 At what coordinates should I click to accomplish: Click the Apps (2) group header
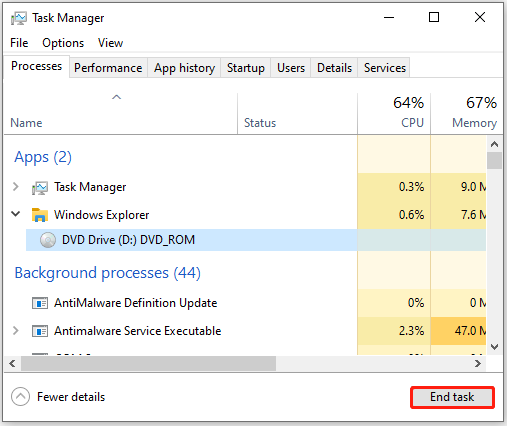[x=43, y=157]
